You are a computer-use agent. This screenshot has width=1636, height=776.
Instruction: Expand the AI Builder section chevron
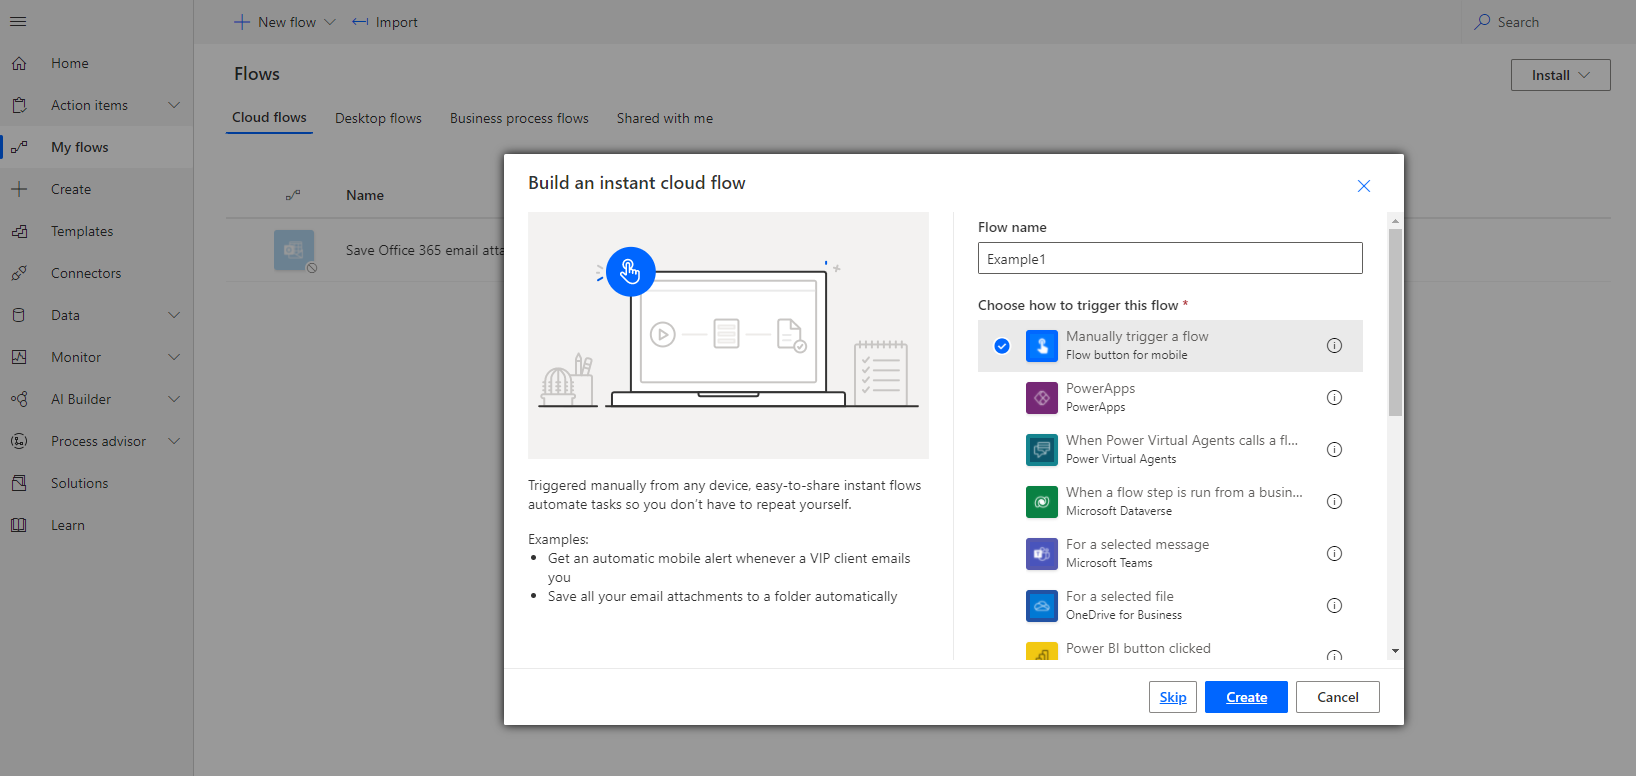174,399
